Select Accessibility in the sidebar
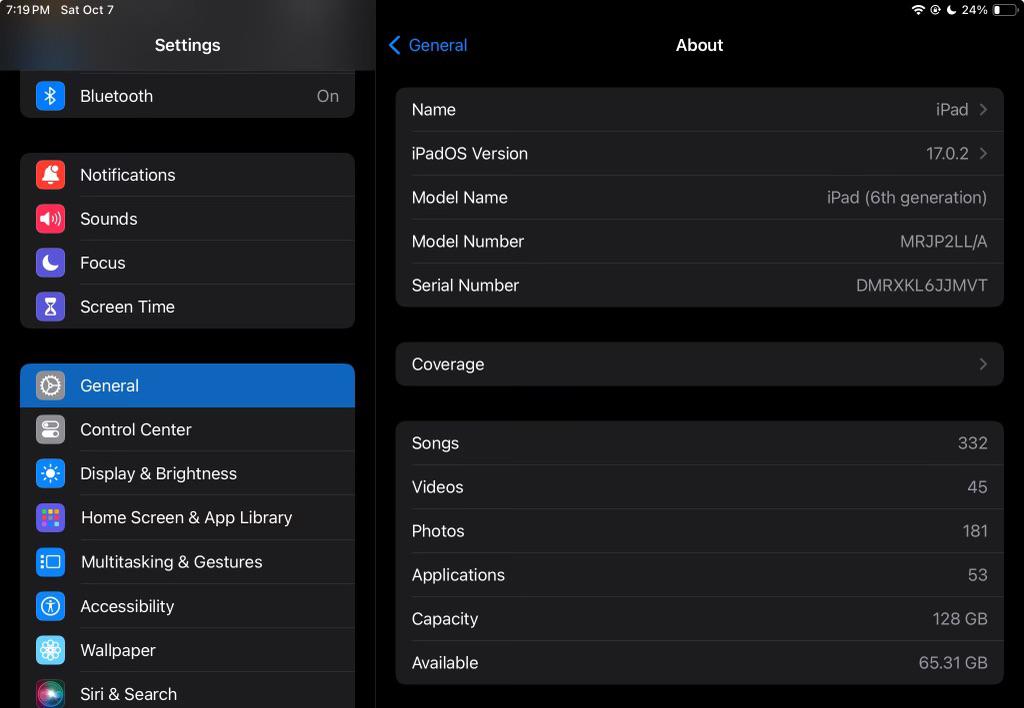1024x708 pixels. pos(187,606)
